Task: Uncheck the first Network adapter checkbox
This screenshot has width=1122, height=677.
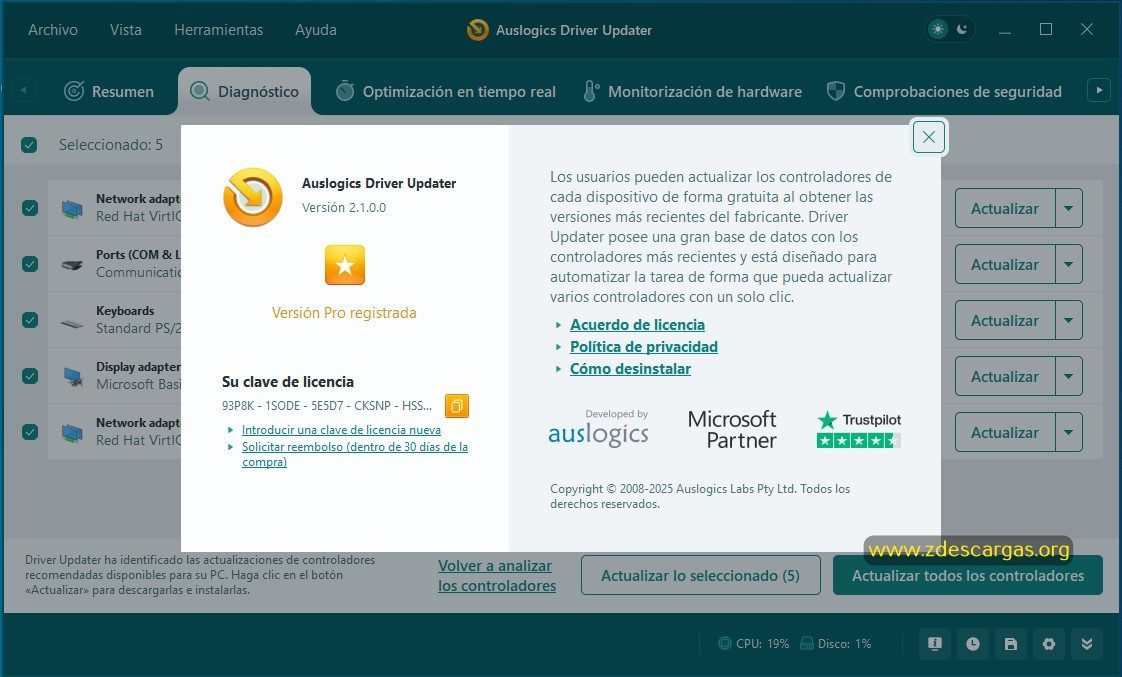Action: point(30,208)
